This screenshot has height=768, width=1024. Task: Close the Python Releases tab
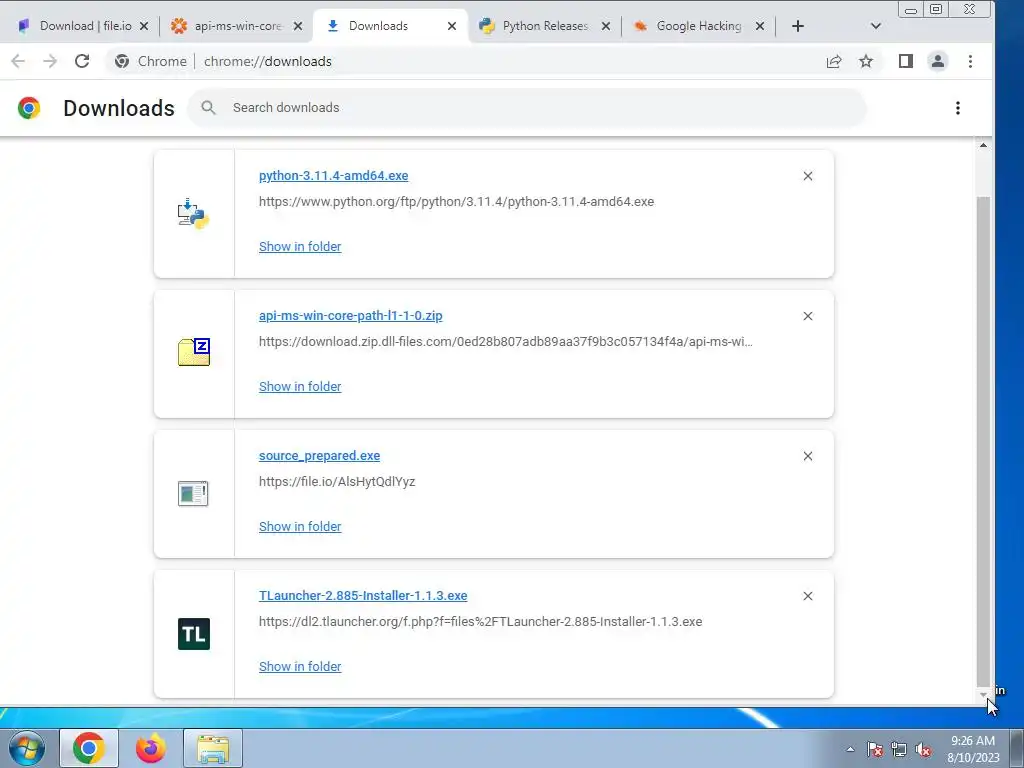click(x=606, y=26)
